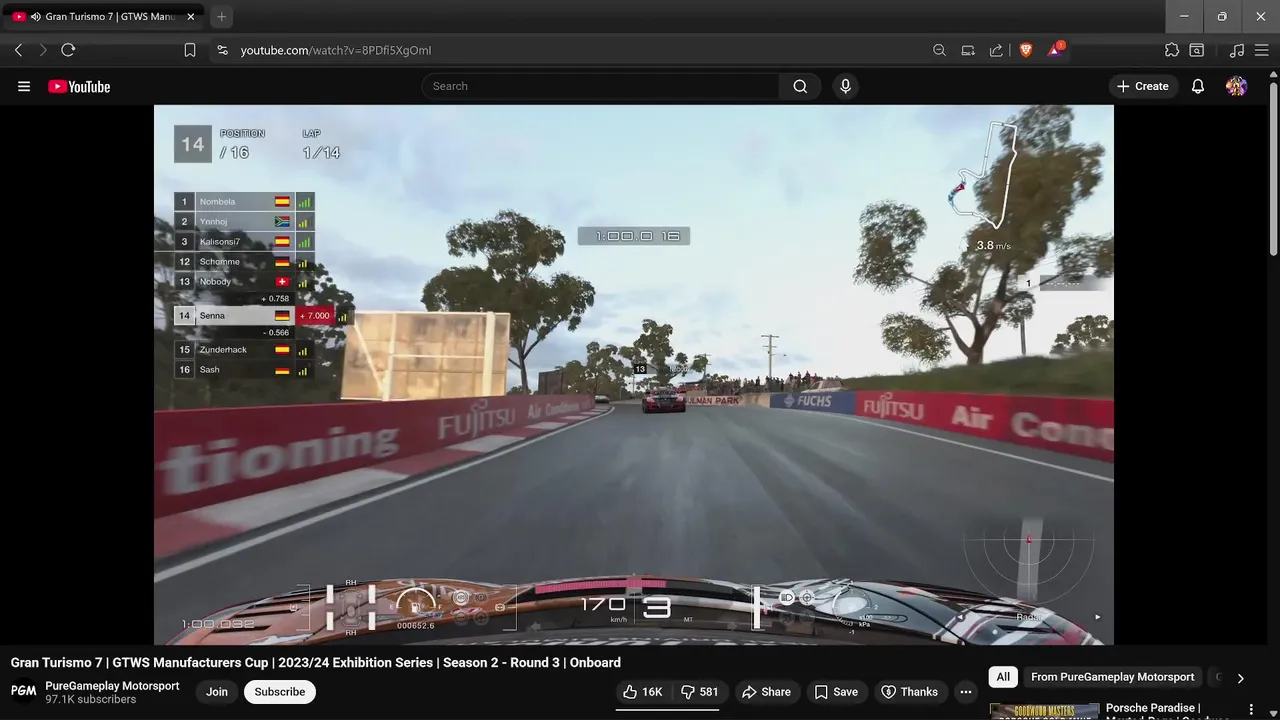Click the 97.1K subscribers text
This screenshot has height=720, width=1280.
(x=91, y=700)
